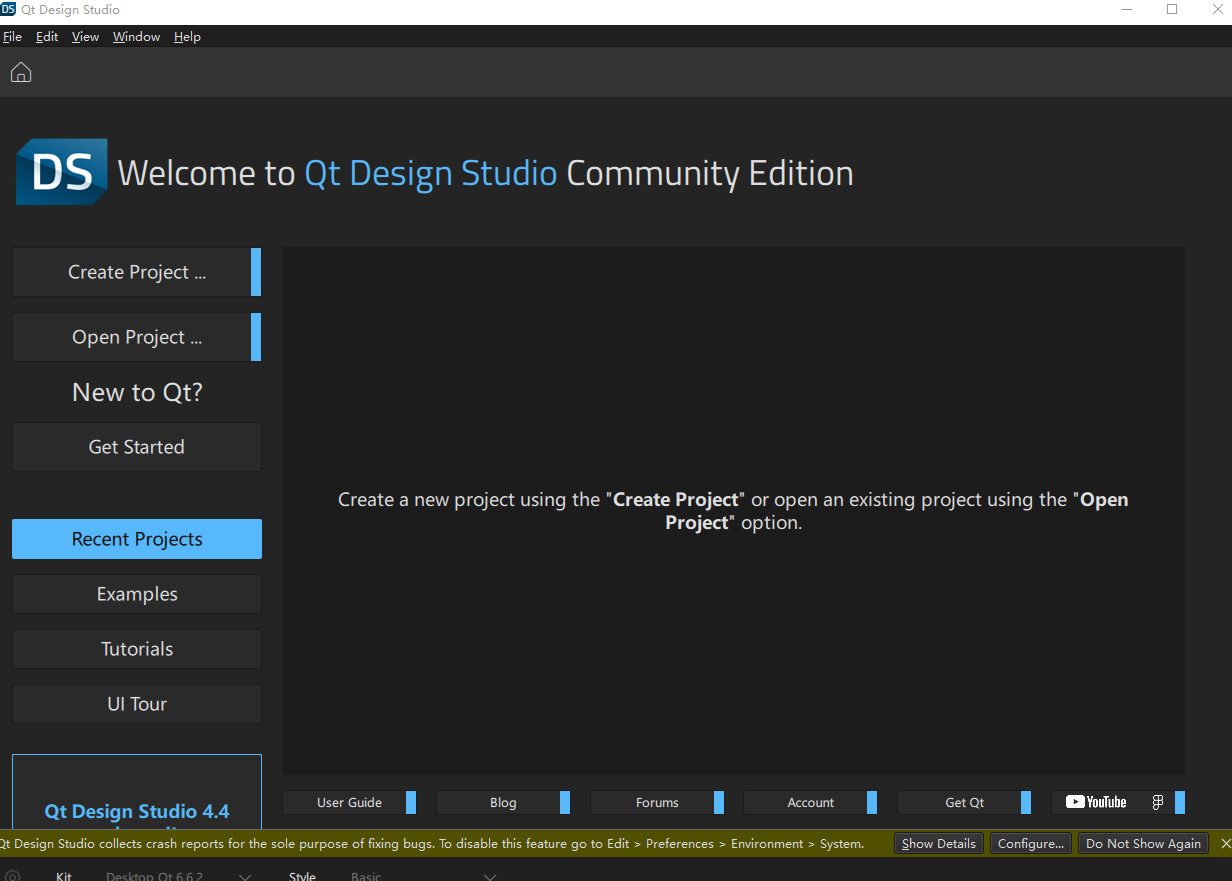The height and width of the screenshot is (881, 1232).
Task: Open the File menu
Action: tap(12, 37)
